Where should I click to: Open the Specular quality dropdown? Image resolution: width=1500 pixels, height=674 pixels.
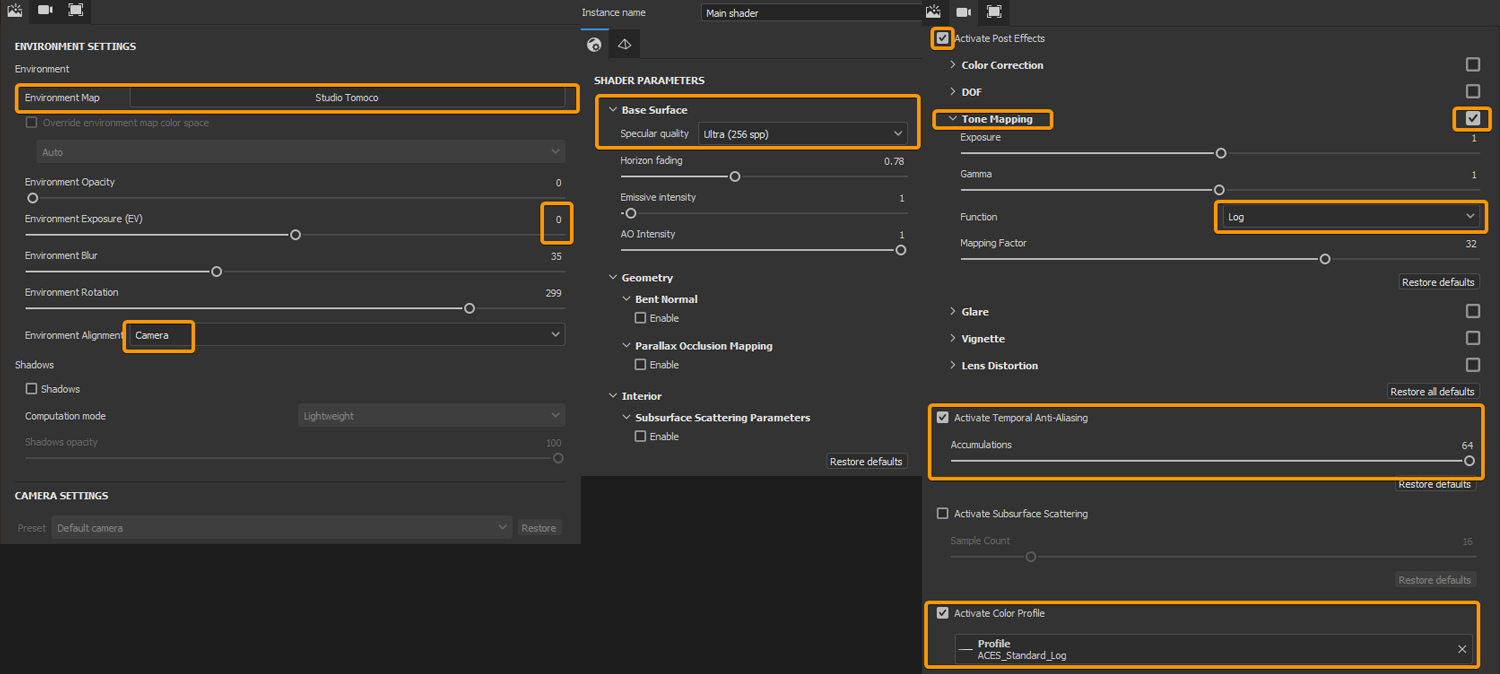802,134
